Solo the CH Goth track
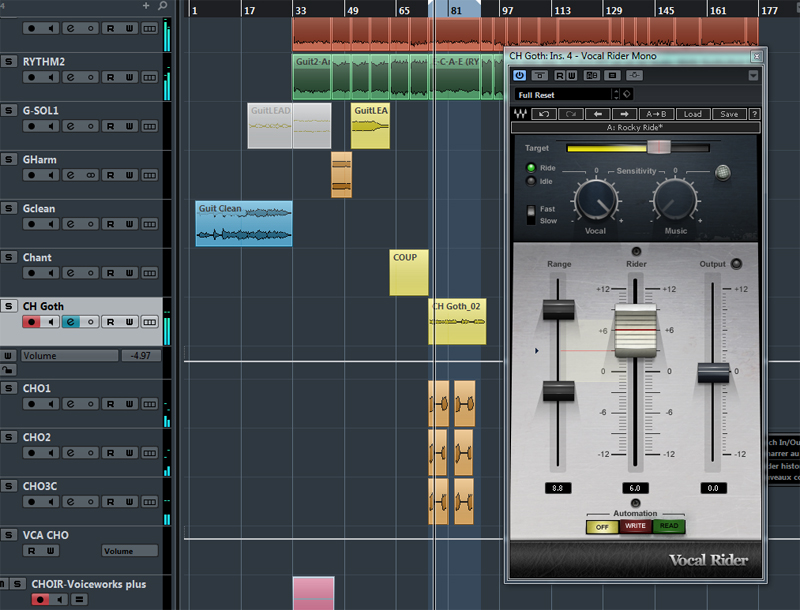The width and height of the screenshot is (800, 610). [x=7, y=306]
